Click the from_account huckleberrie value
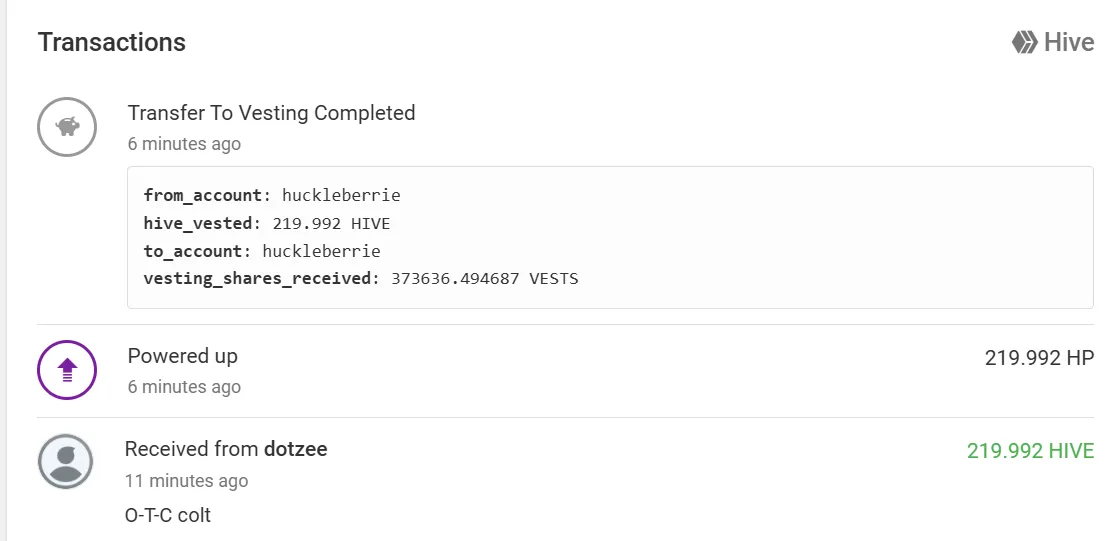The width and height of the screenshot is (1117, 541). point(341,195)
